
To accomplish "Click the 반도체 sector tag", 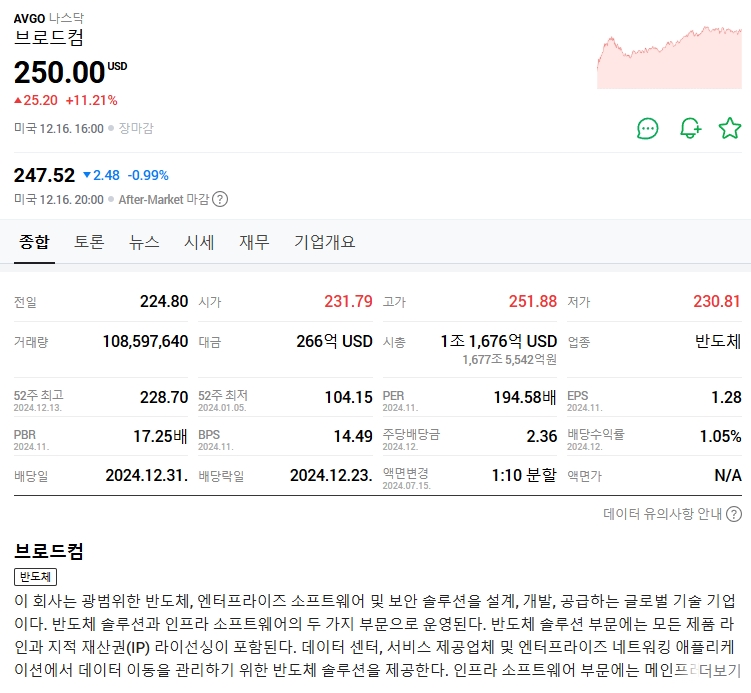I will [35, 577].
